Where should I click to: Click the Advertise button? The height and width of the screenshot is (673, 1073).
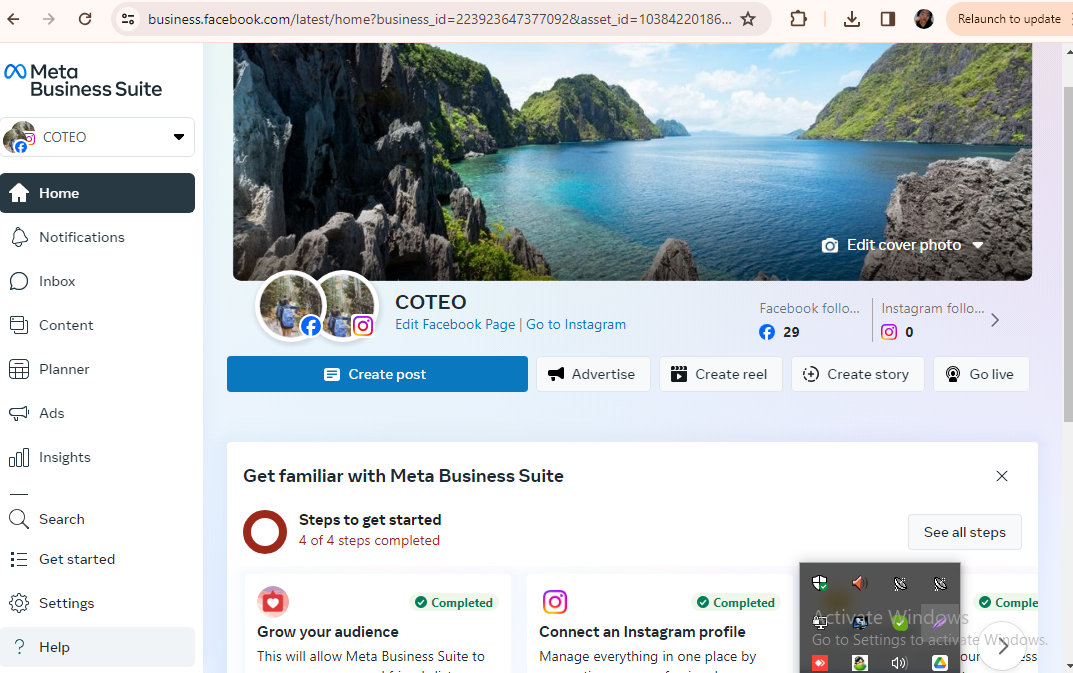tap(593, 374)
